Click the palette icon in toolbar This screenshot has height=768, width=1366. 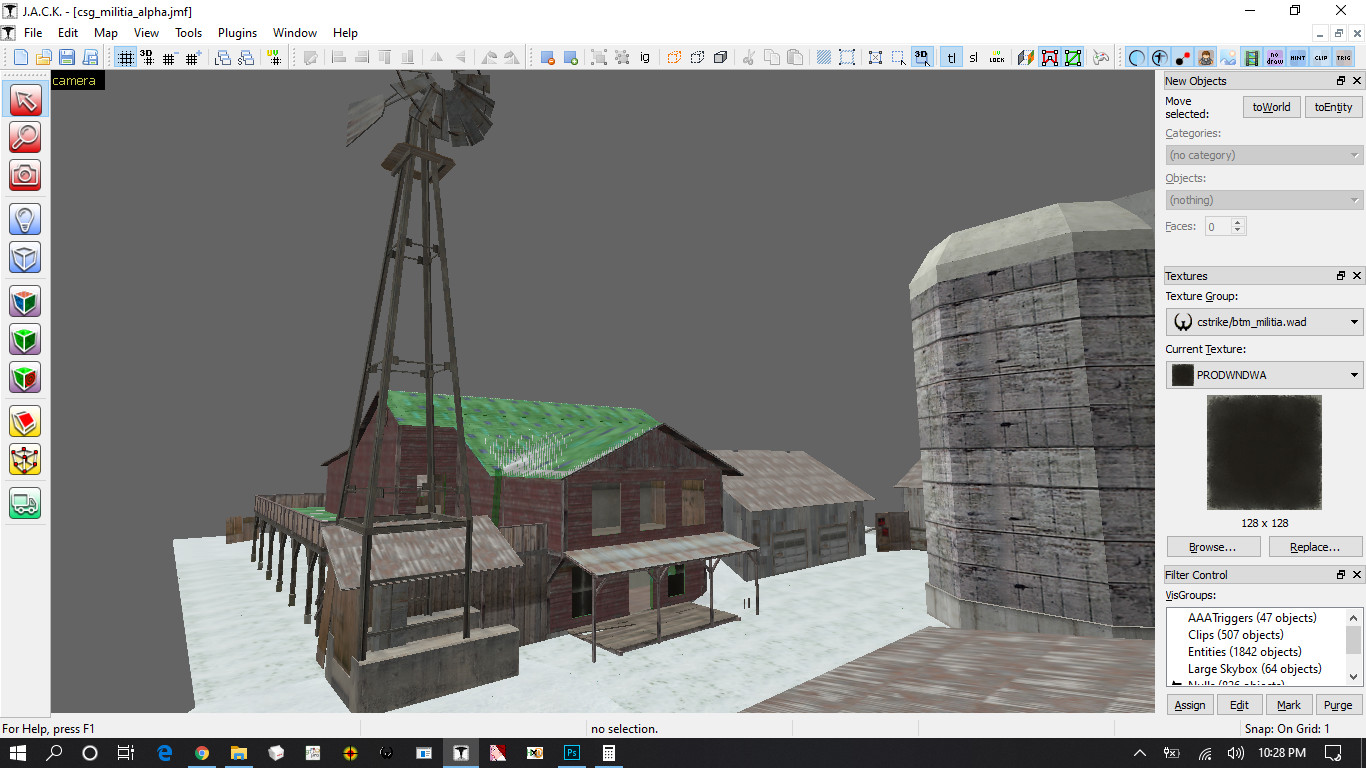1101,57
